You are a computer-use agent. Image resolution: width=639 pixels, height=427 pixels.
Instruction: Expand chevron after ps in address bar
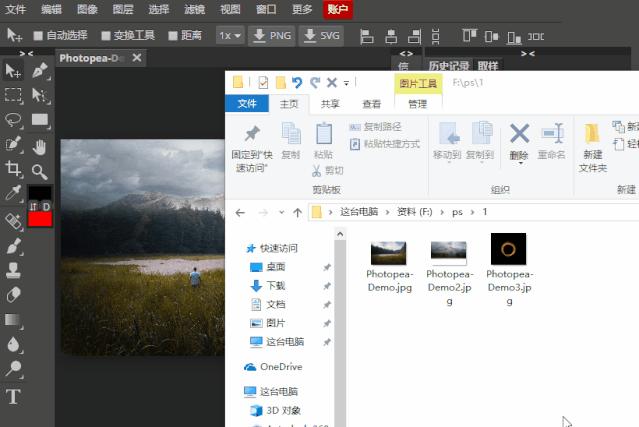click(x=472, y=212)
